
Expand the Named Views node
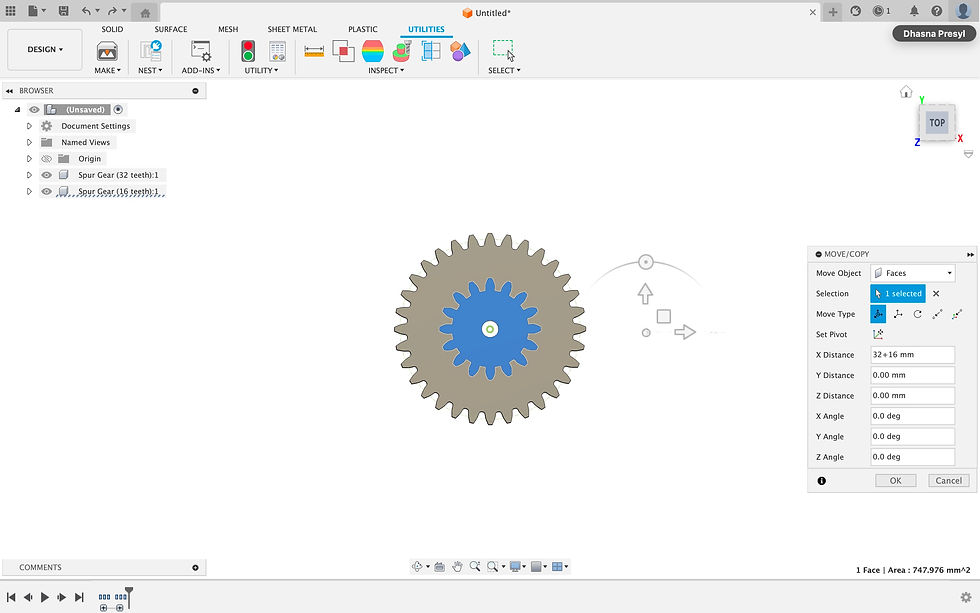tap(29, 142)
